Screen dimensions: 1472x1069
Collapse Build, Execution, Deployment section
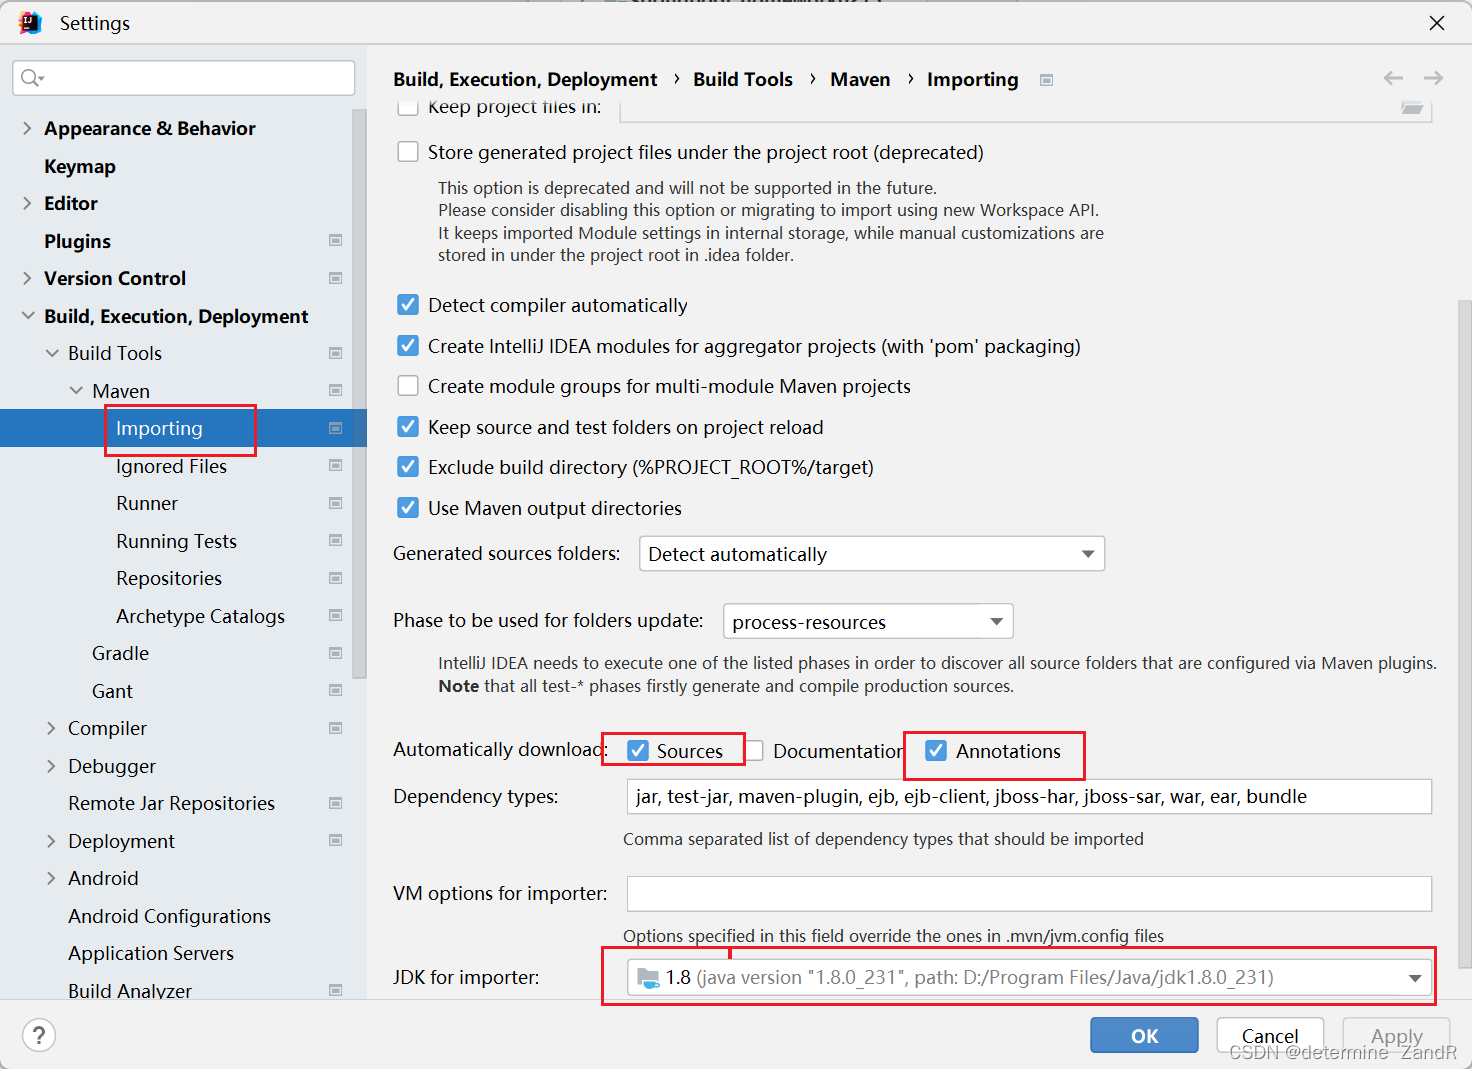click(x=27, y=316)
